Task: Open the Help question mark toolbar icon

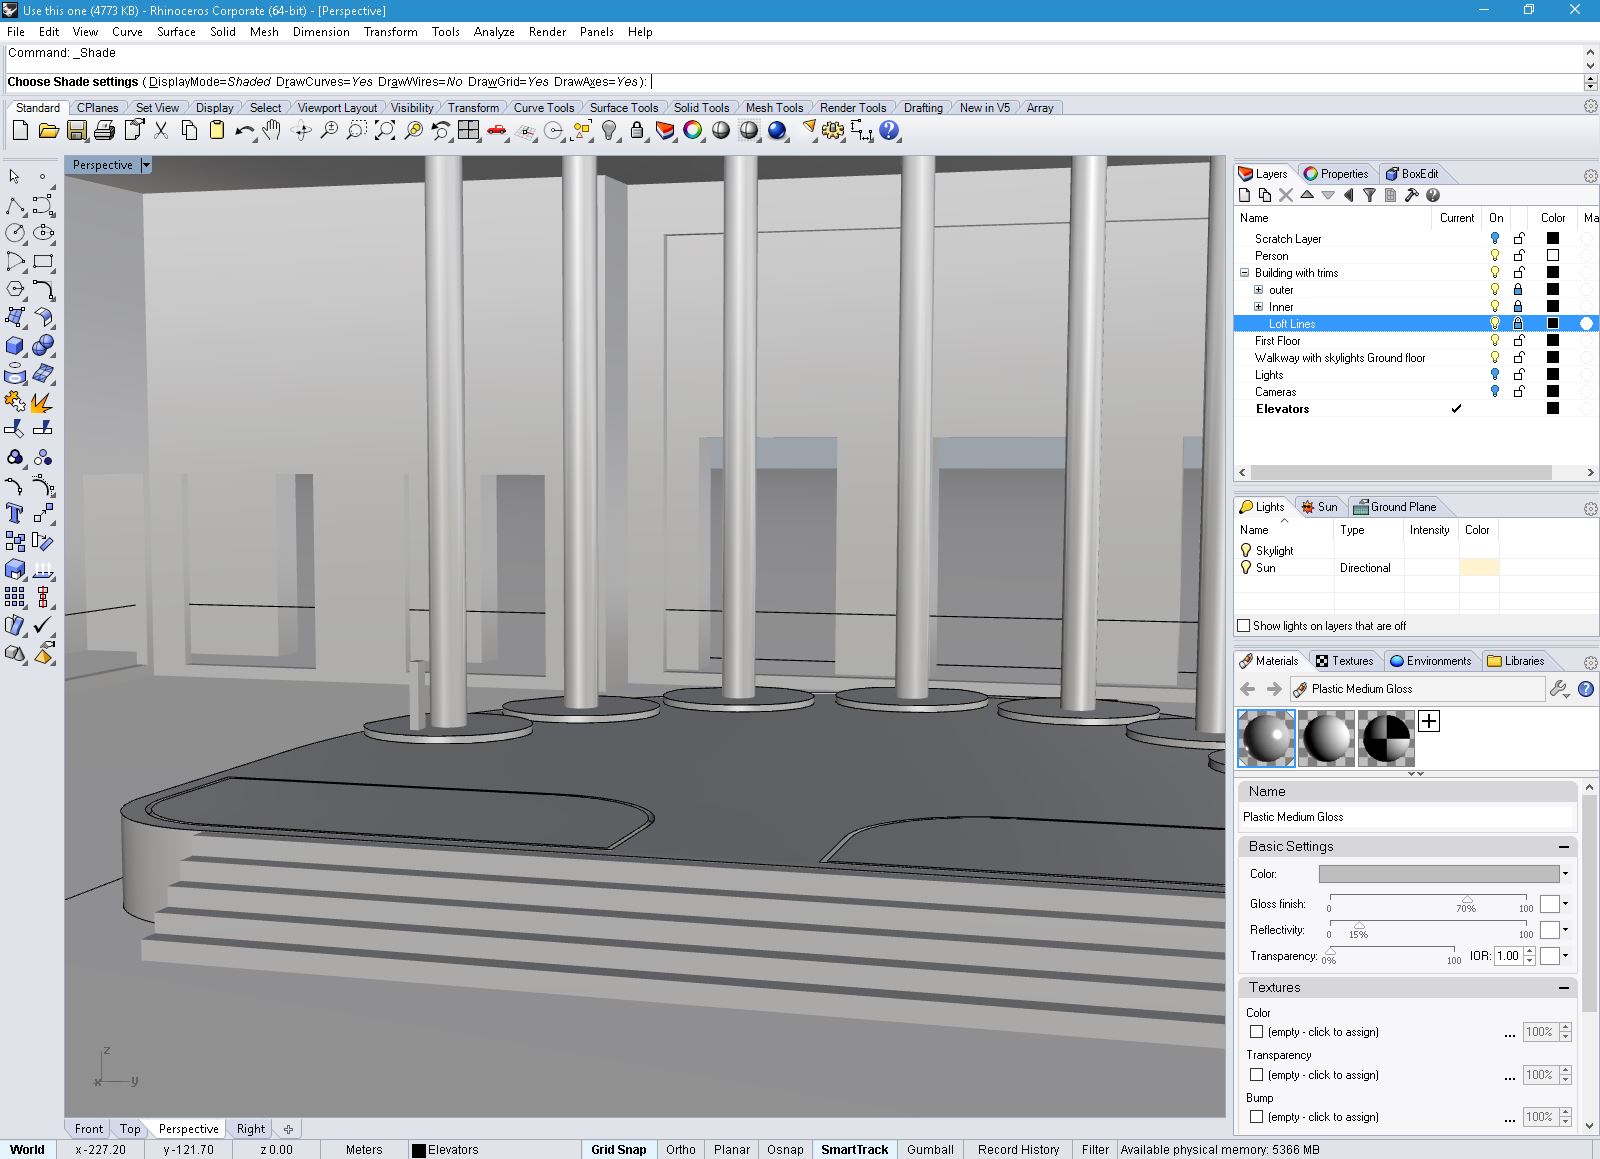Action: [x=889, y=131]
